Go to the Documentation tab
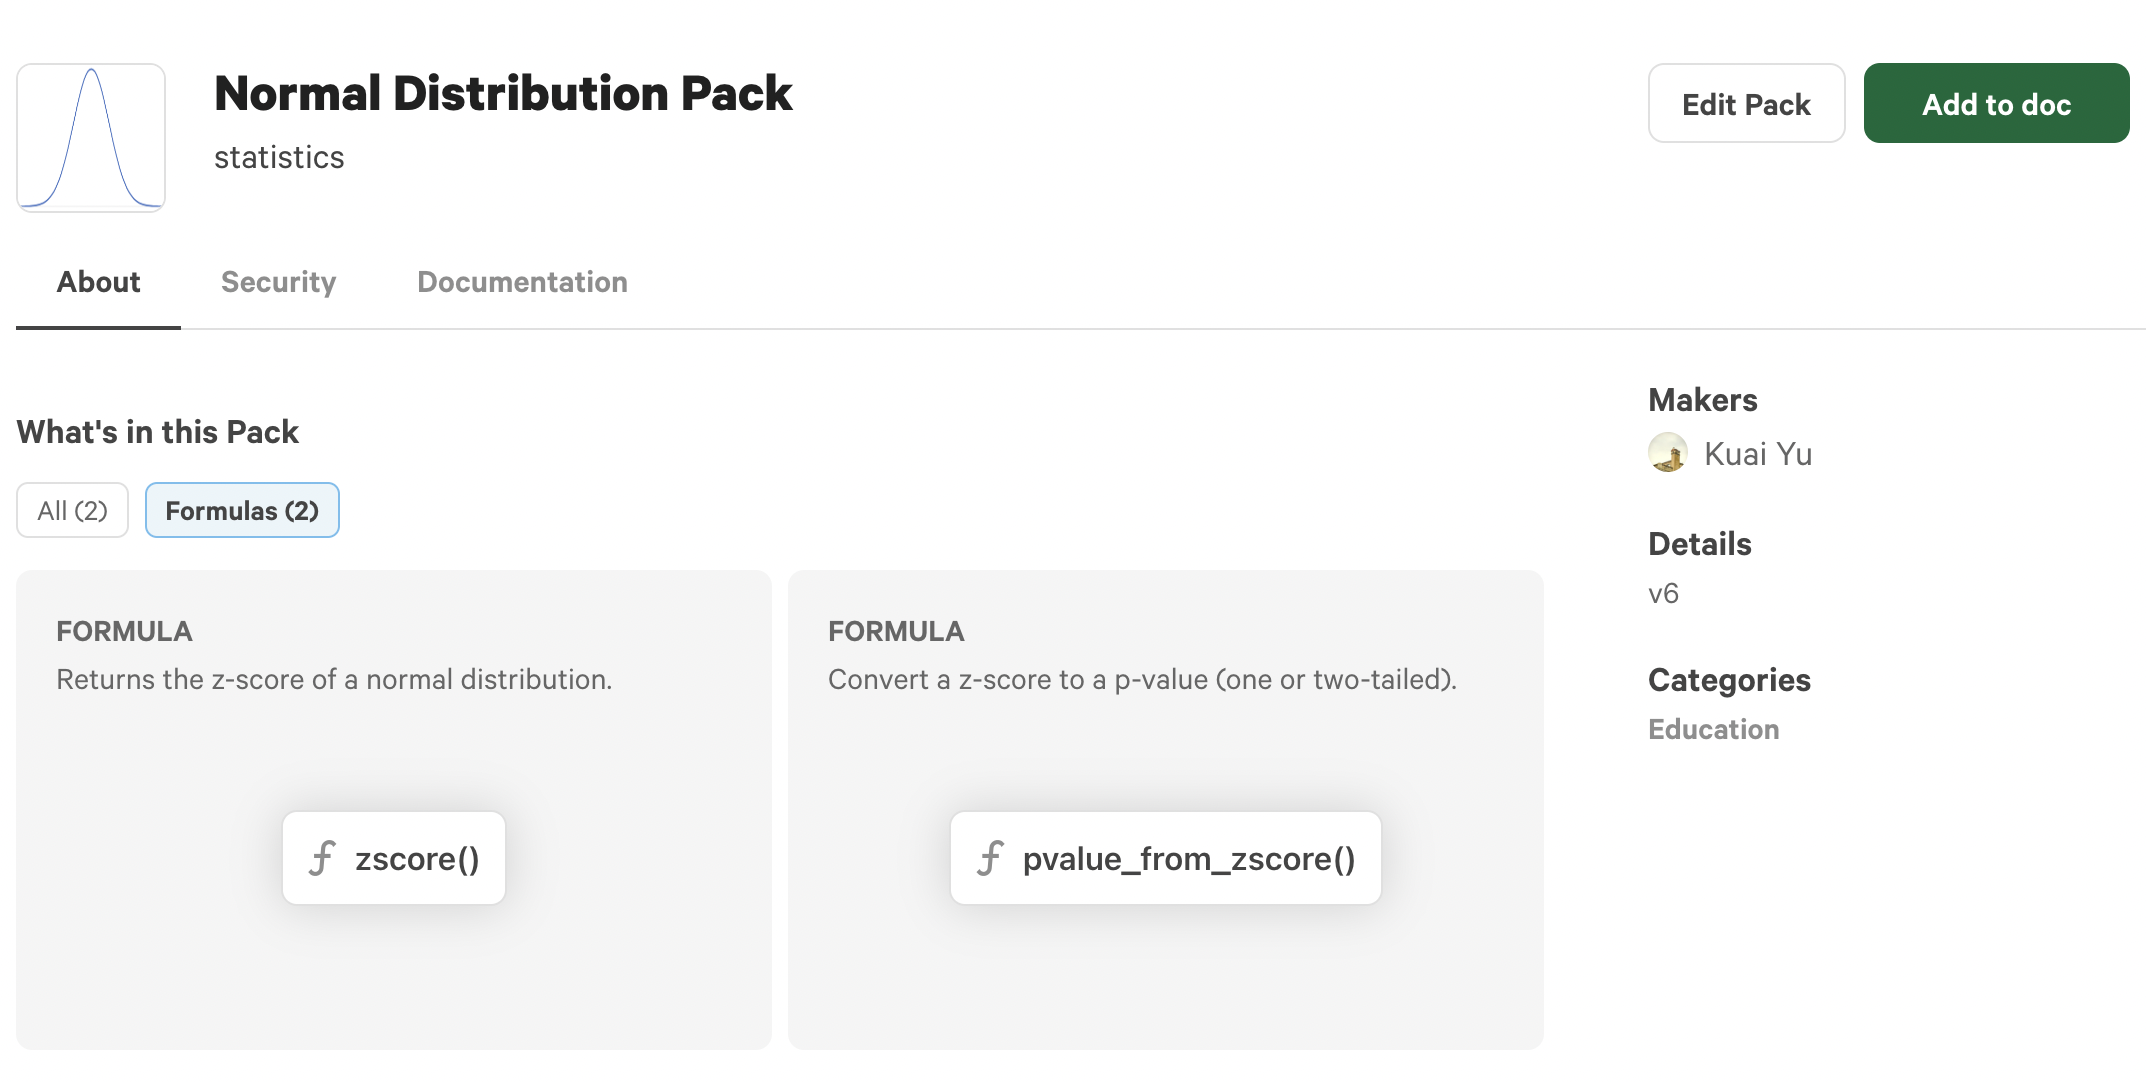Viewport: 2146px width, 1082px height. point(522,282)
